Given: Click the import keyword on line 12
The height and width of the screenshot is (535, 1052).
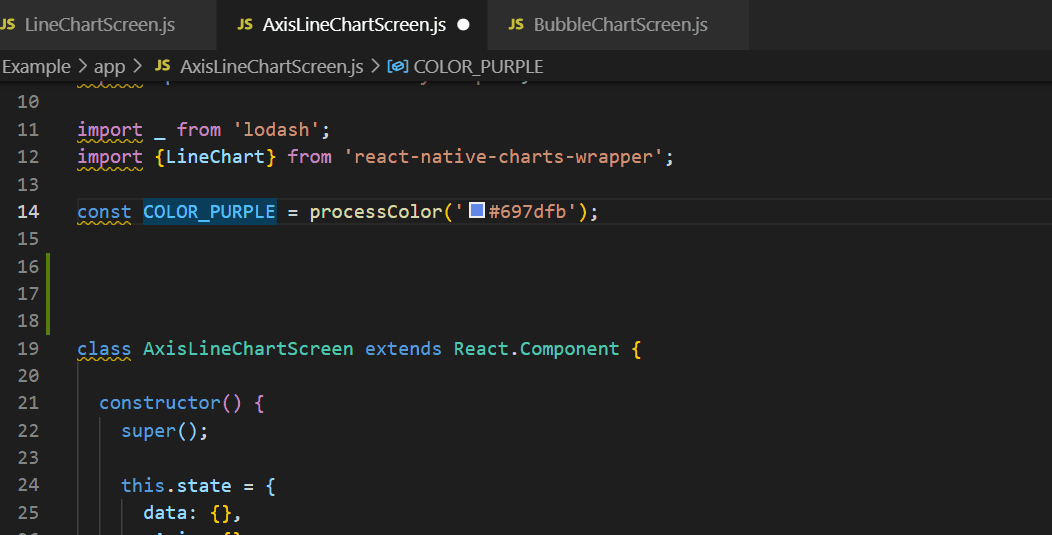Looking at the screenshot, I should coord(109,156).
